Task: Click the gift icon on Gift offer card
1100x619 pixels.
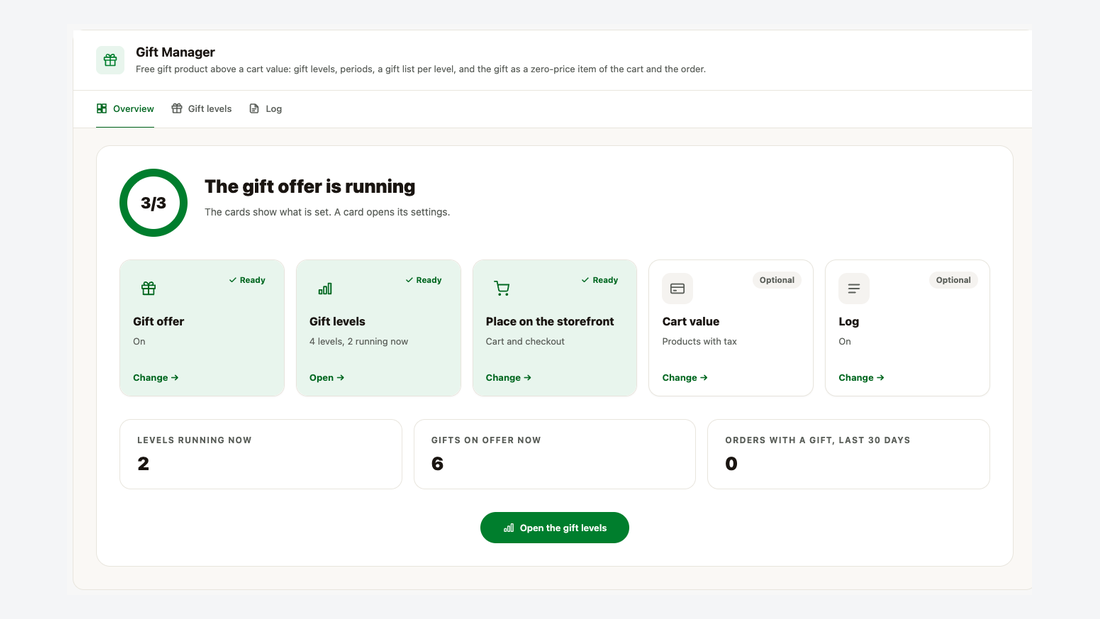Action: [148, 288]
